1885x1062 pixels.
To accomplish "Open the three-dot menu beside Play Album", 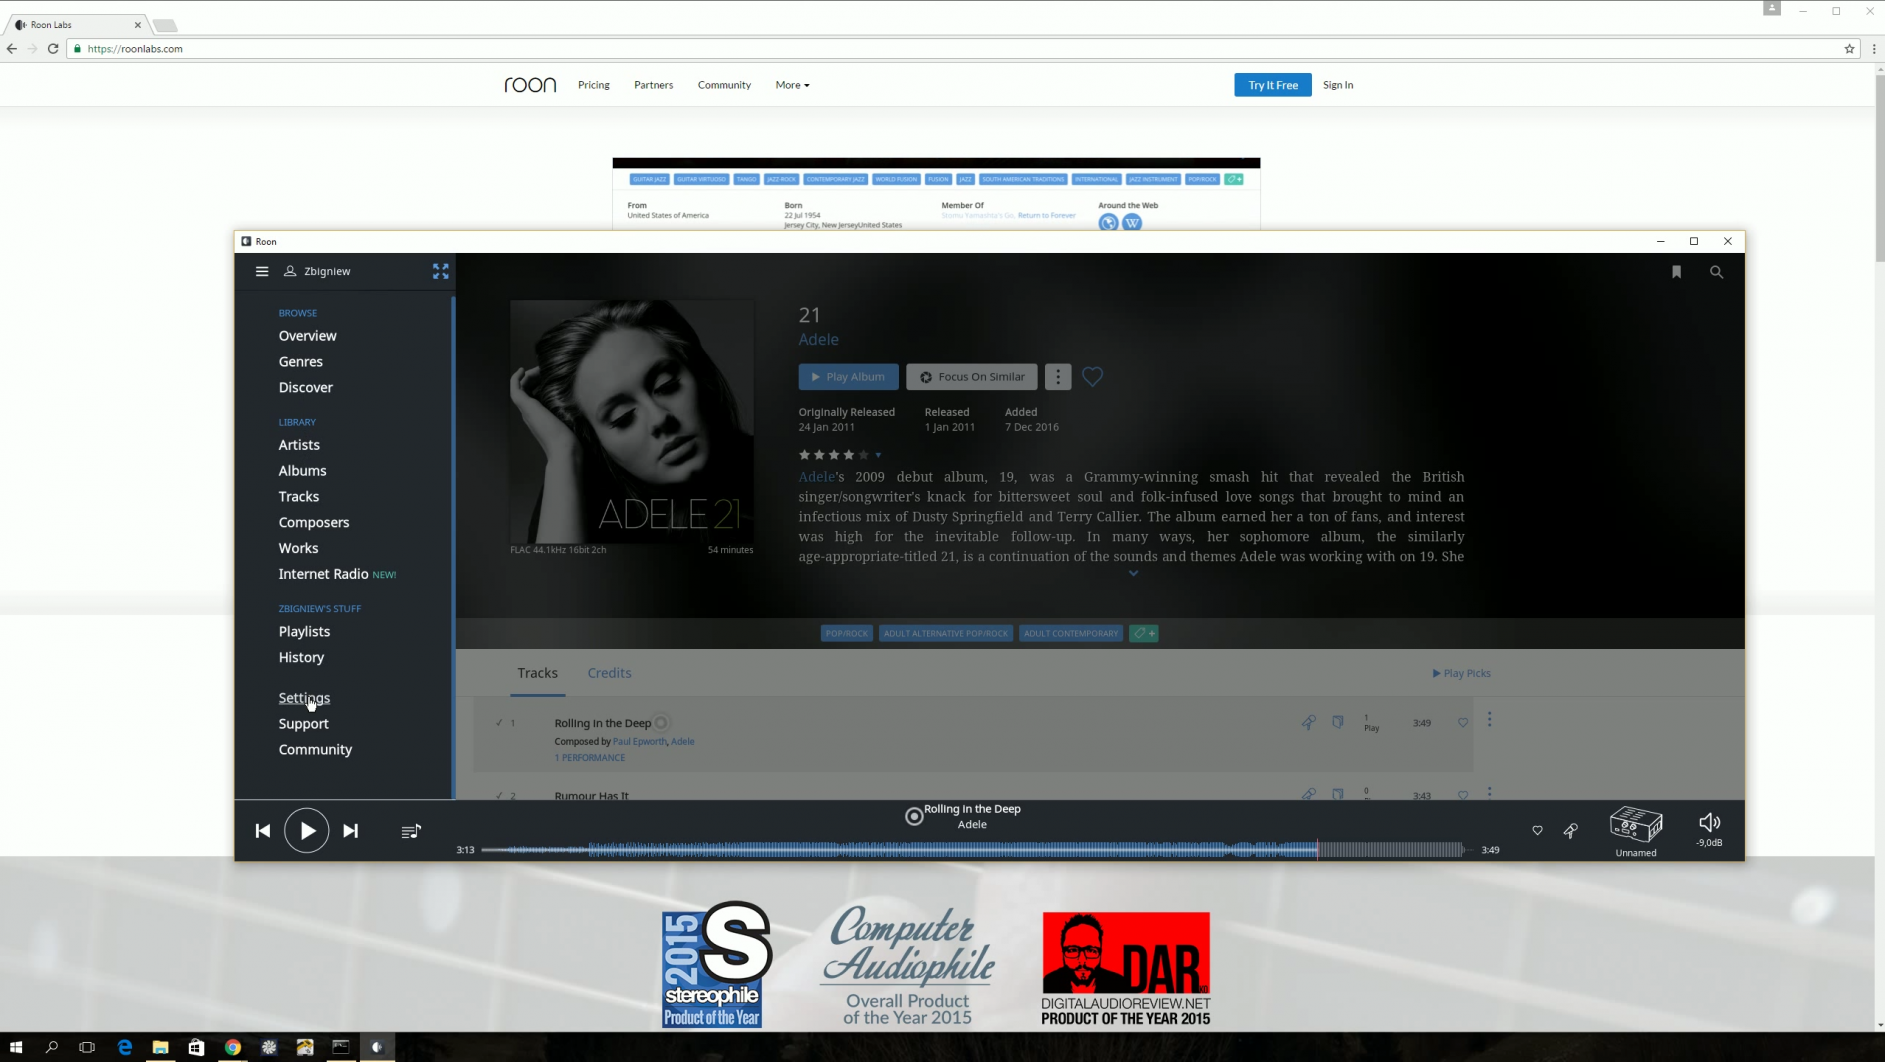I will pos(1058,377).
